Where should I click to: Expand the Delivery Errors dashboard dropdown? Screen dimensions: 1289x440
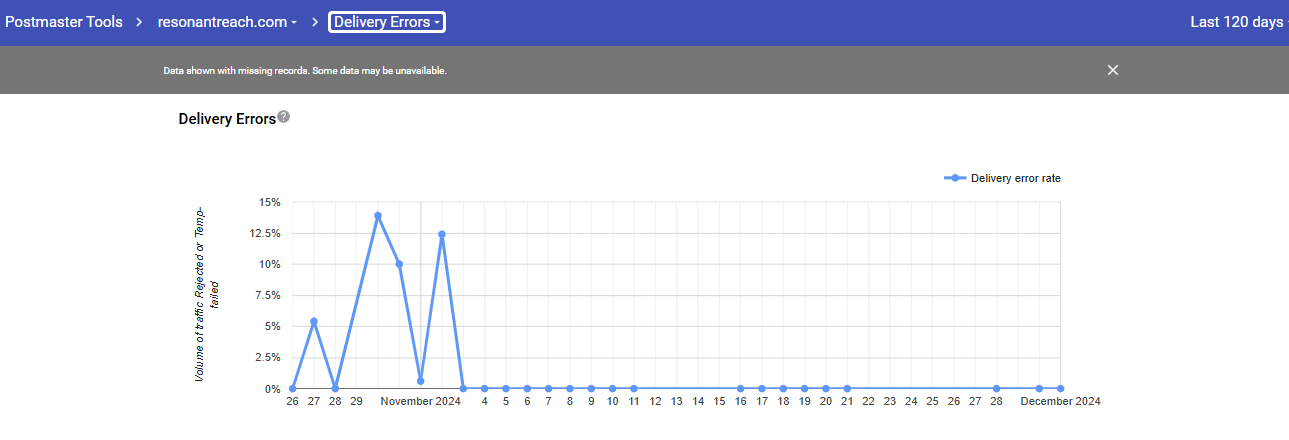click(387, 22)
